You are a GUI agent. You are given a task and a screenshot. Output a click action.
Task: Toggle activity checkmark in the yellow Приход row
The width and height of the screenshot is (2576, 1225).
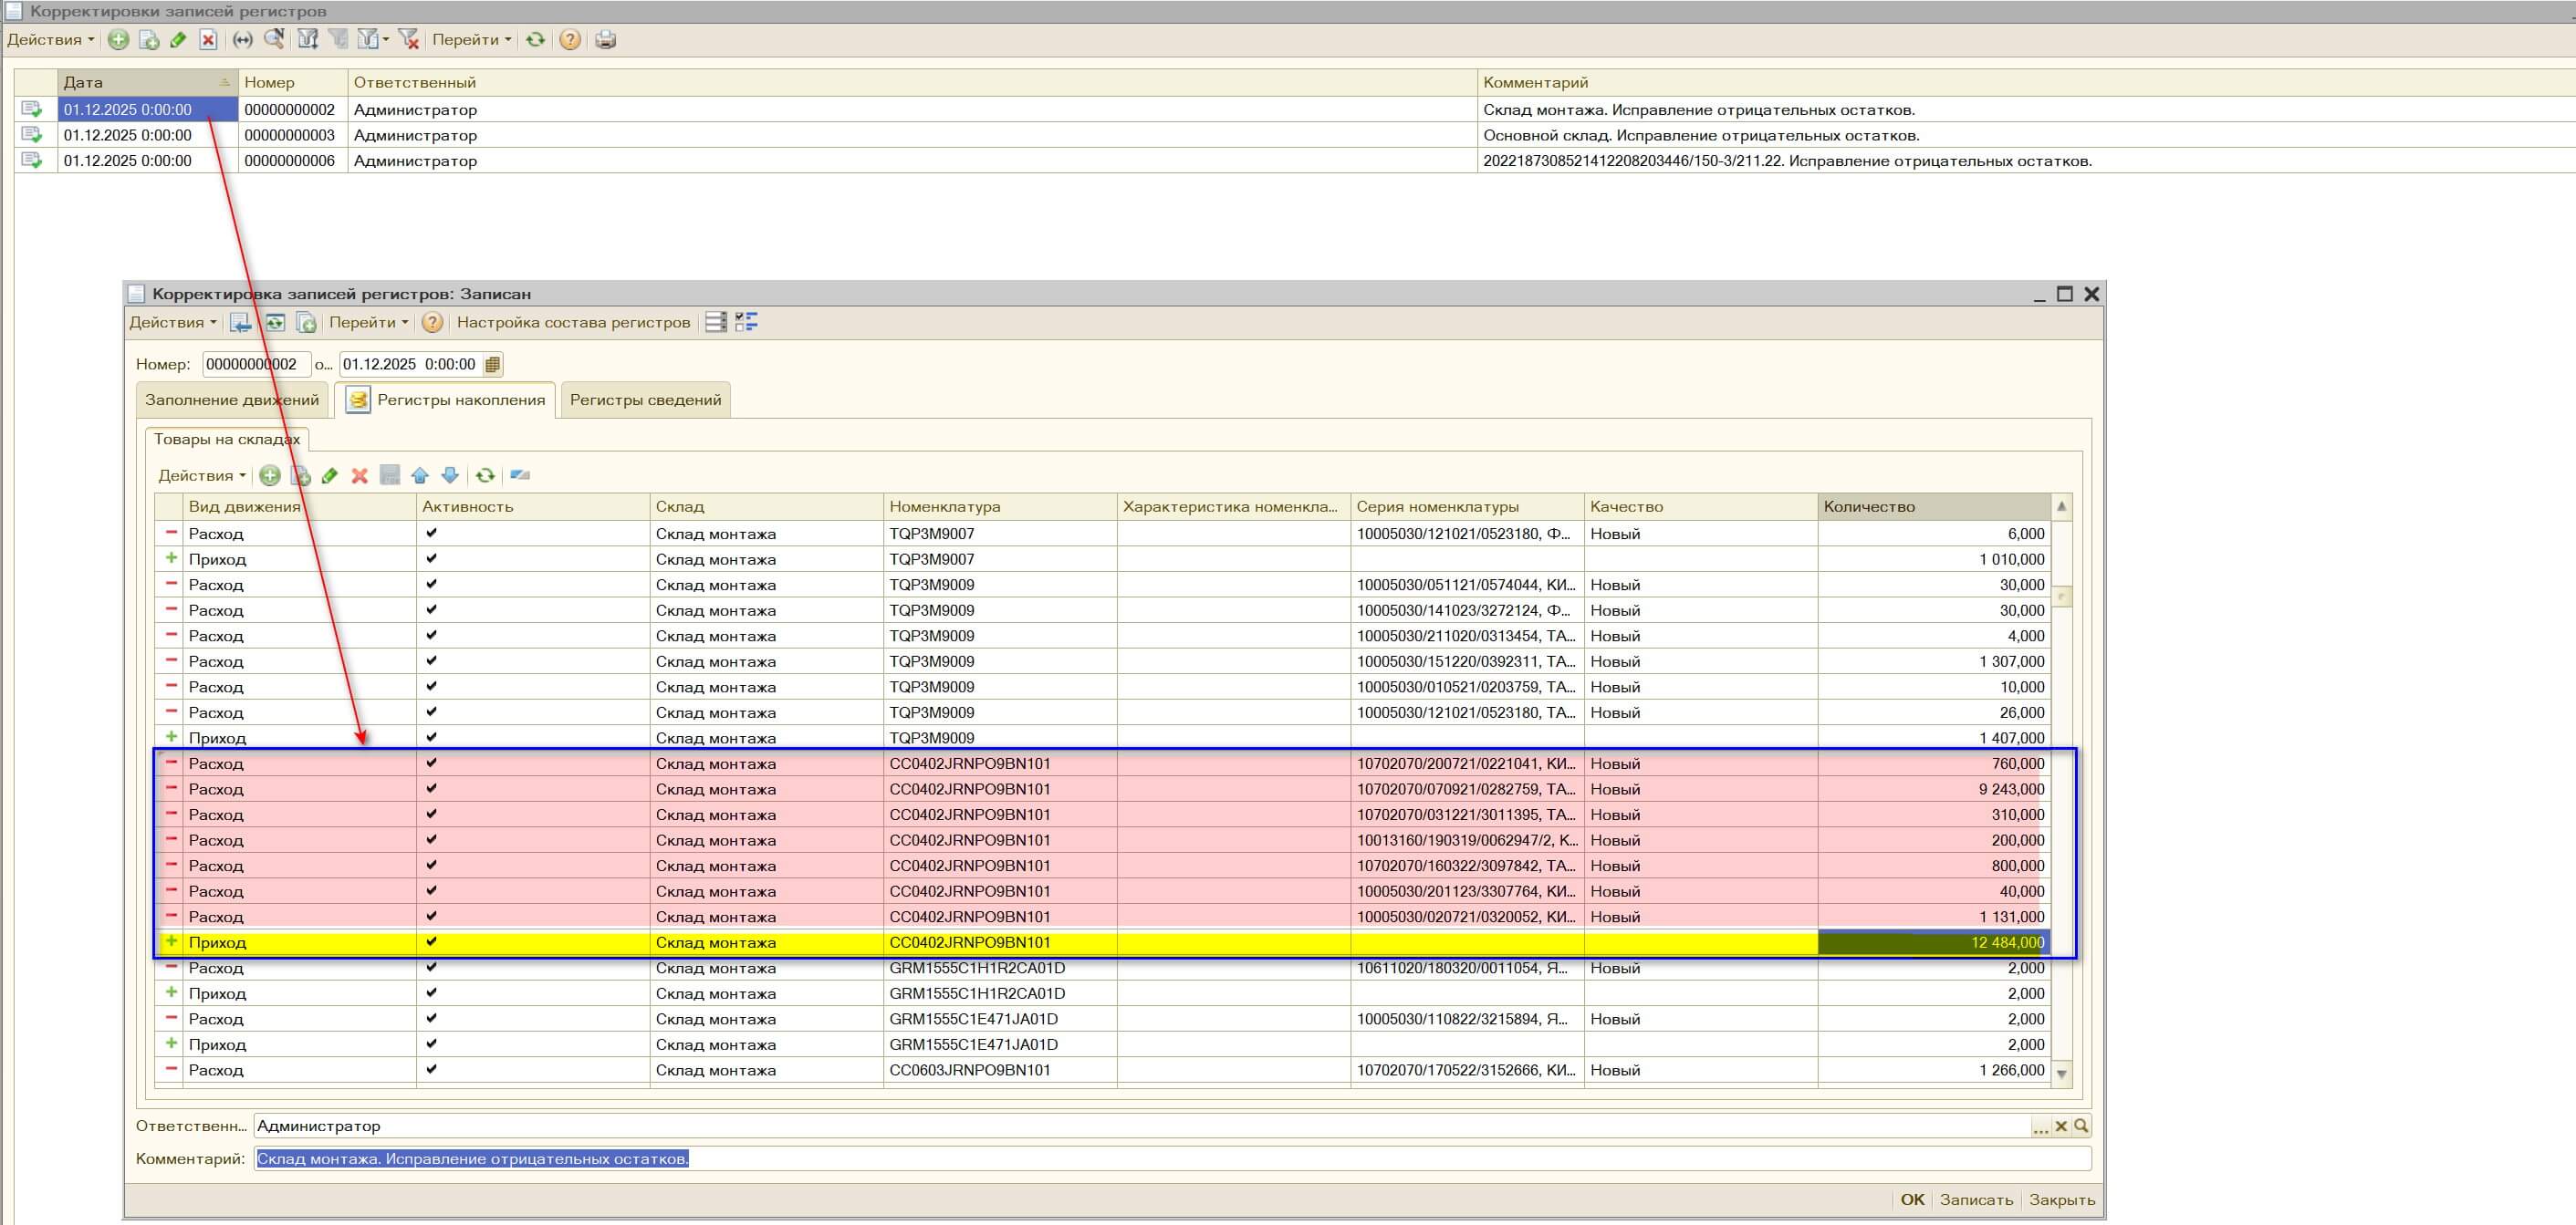click(431, 942)
